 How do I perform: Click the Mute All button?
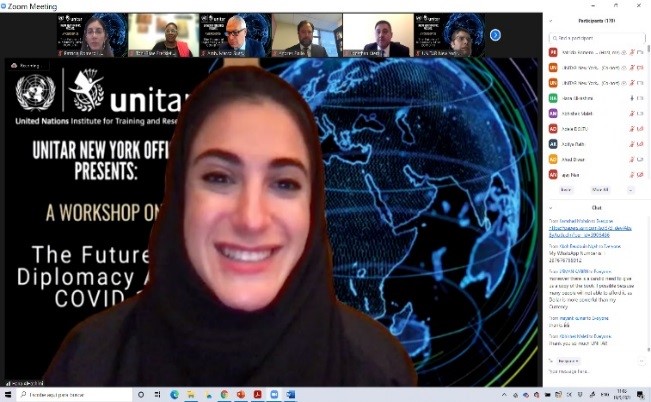click(599, 188)
